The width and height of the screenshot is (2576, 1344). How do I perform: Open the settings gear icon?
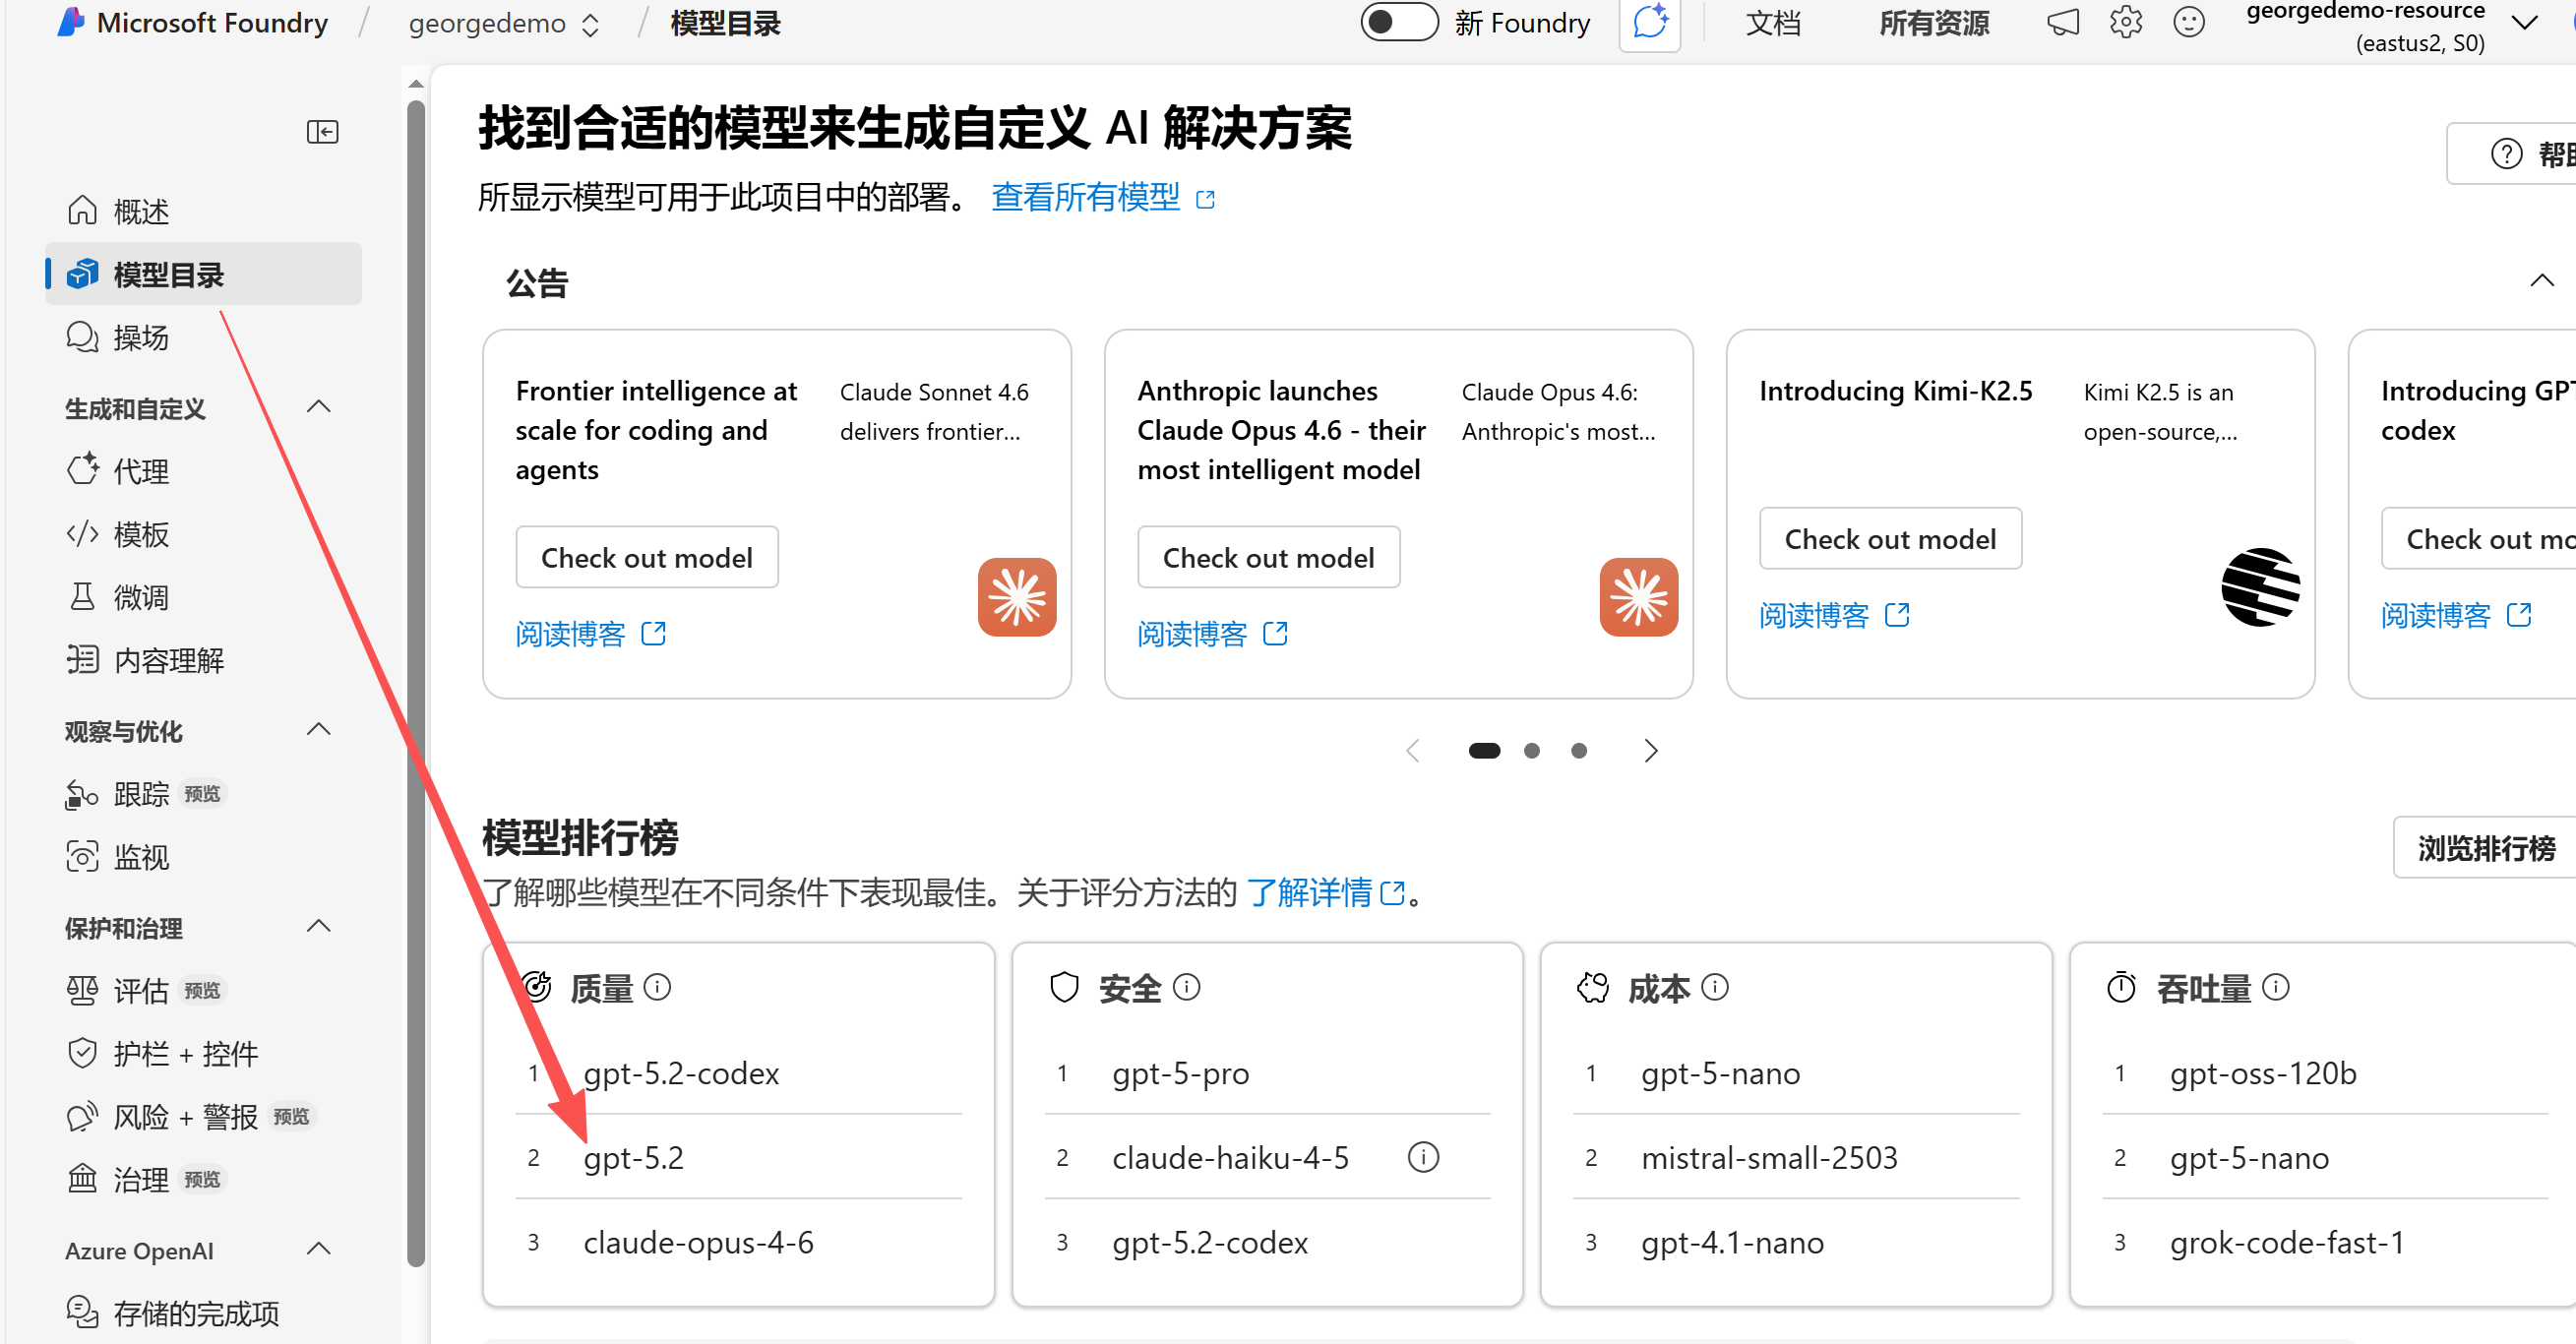[2125, 22]
